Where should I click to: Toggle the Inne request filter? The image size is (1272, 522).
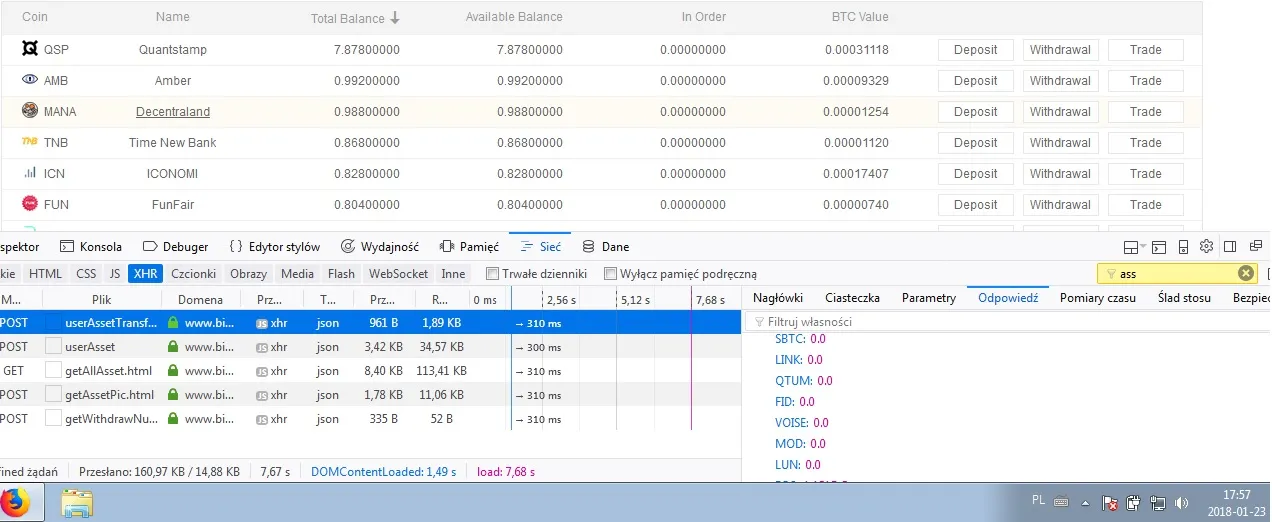(x=453, y=273)
